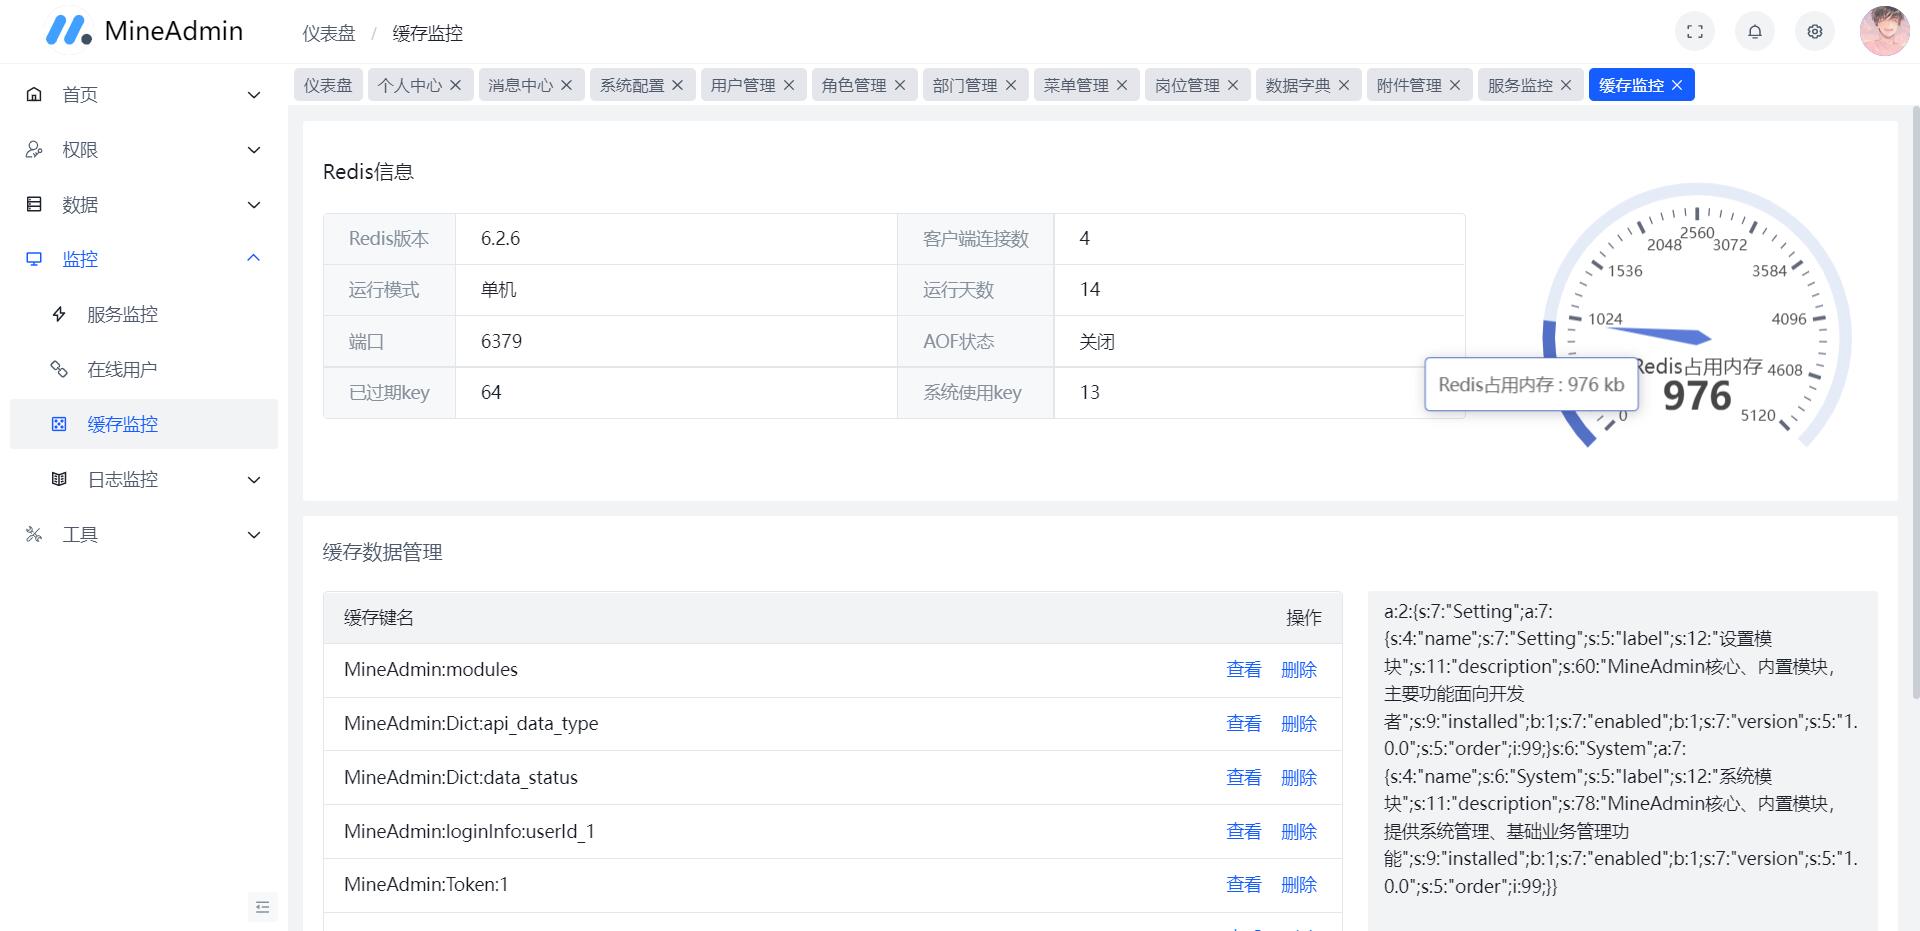The image size is (1920, 931).
Task: Click the 服务监控 lightning icon
Action: (x=59, y=314)
